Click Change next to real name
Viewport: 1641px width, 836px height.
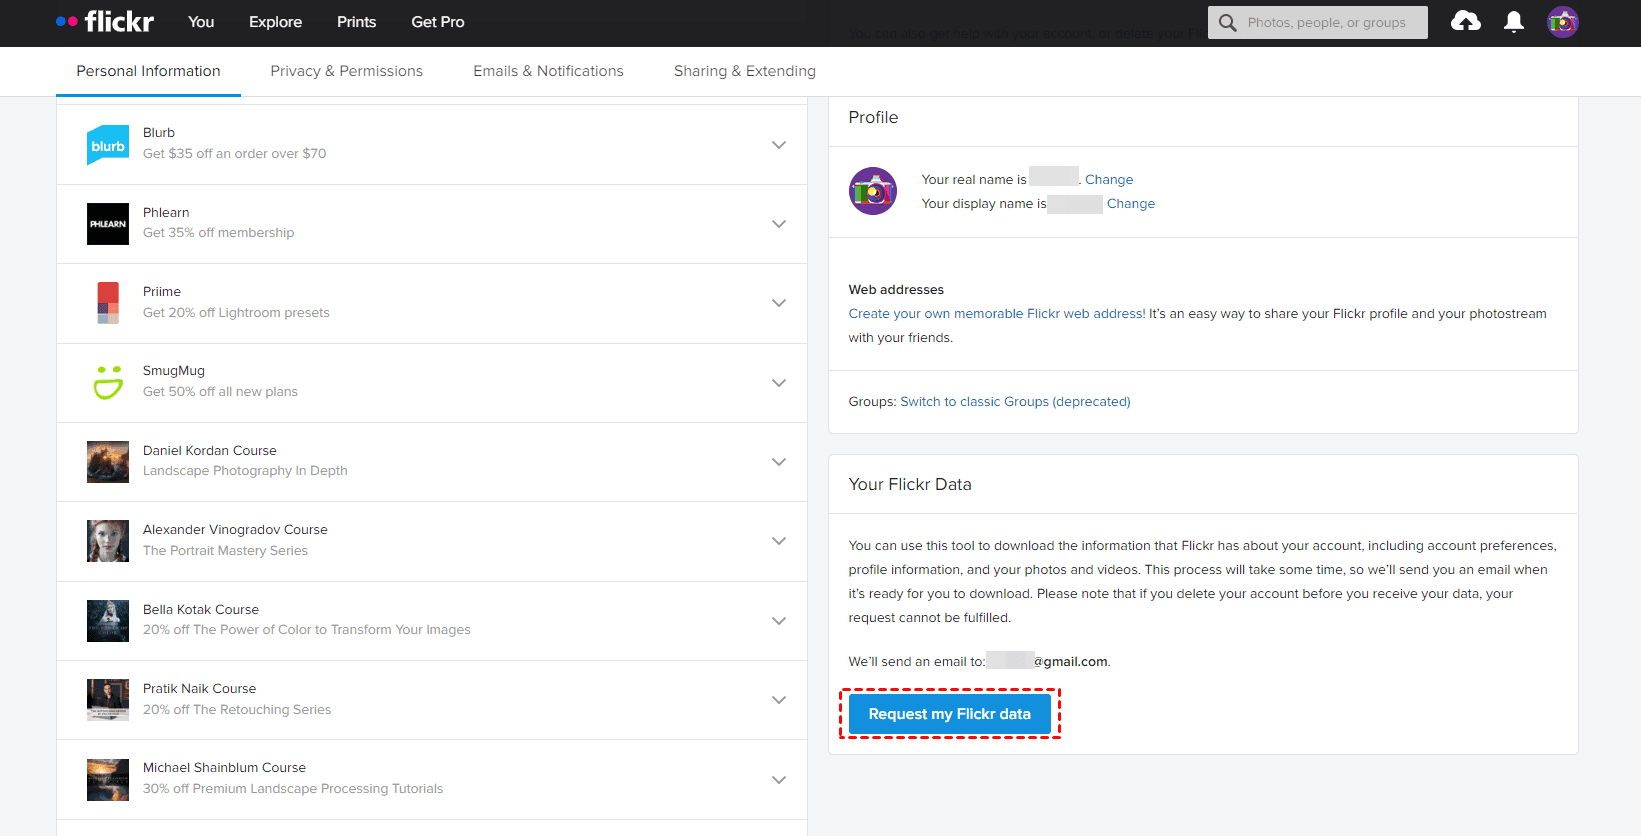tap(1109, 180)
